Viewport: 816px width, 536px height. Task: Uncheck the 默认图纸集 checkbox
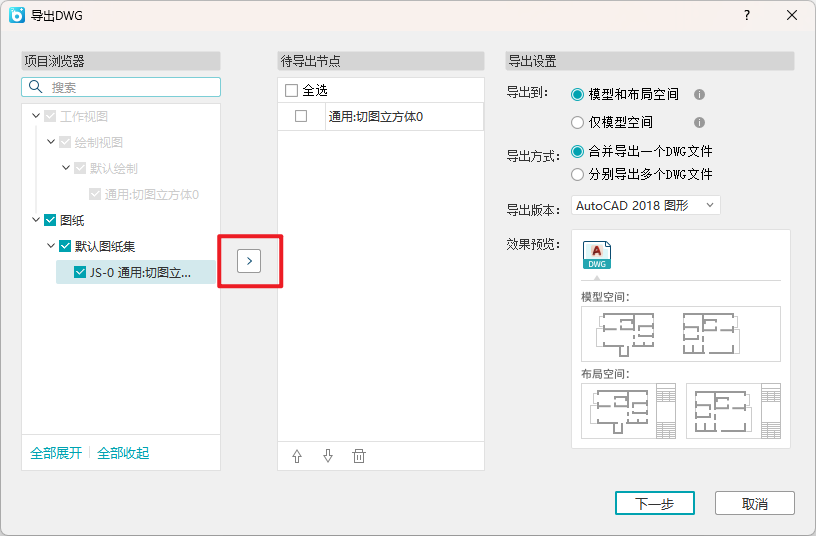click(65, 246)
